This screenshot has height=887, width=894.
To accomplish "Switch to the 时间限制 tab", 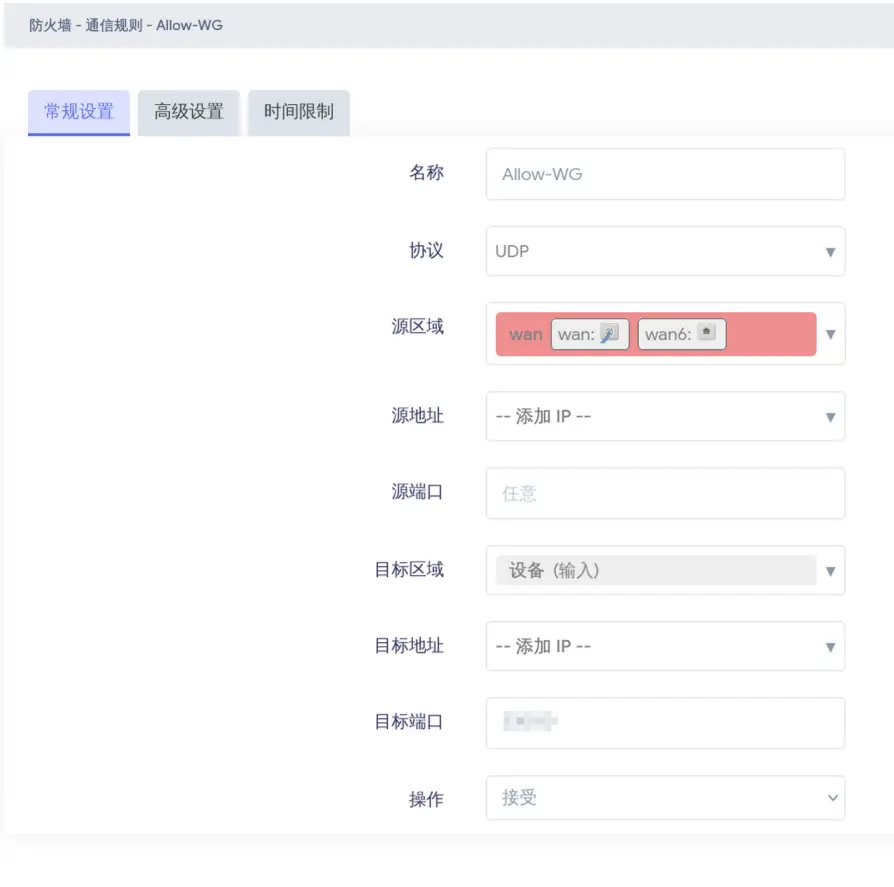I will 298,112.
